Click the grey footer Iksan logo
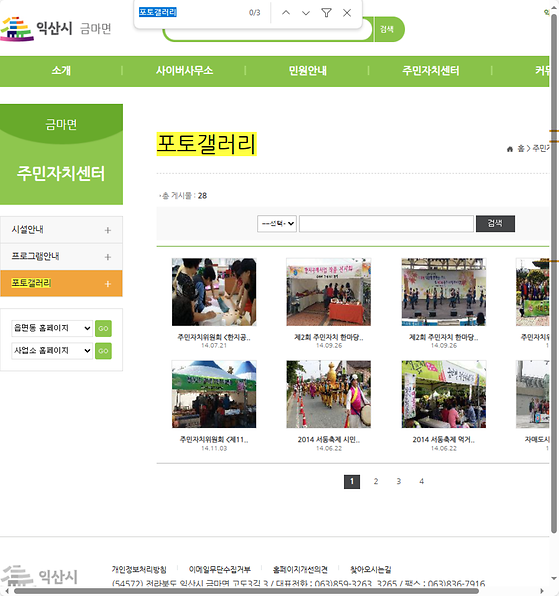This screenshot has height=596, width=559. pyautogui.click(x=40, y=577)
